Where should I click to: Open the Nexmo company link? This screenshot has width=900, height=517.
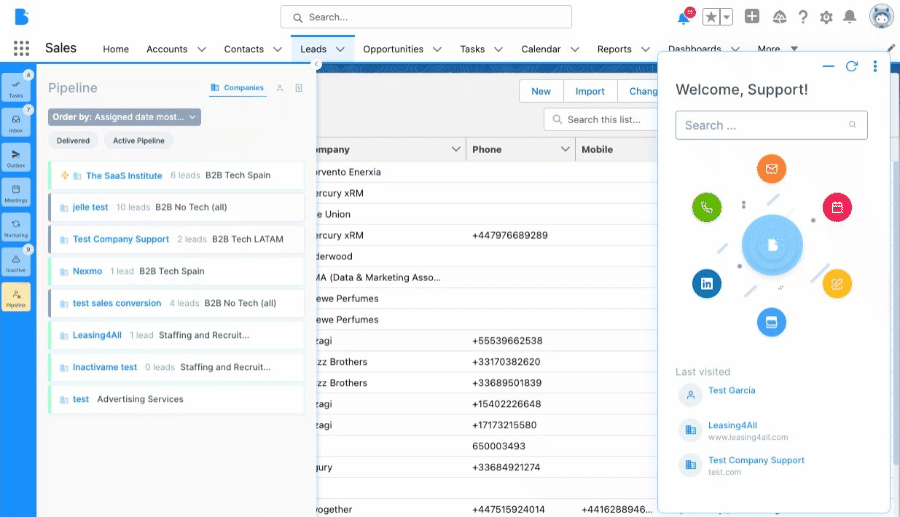pyautogui.click(x=87, y=271)
